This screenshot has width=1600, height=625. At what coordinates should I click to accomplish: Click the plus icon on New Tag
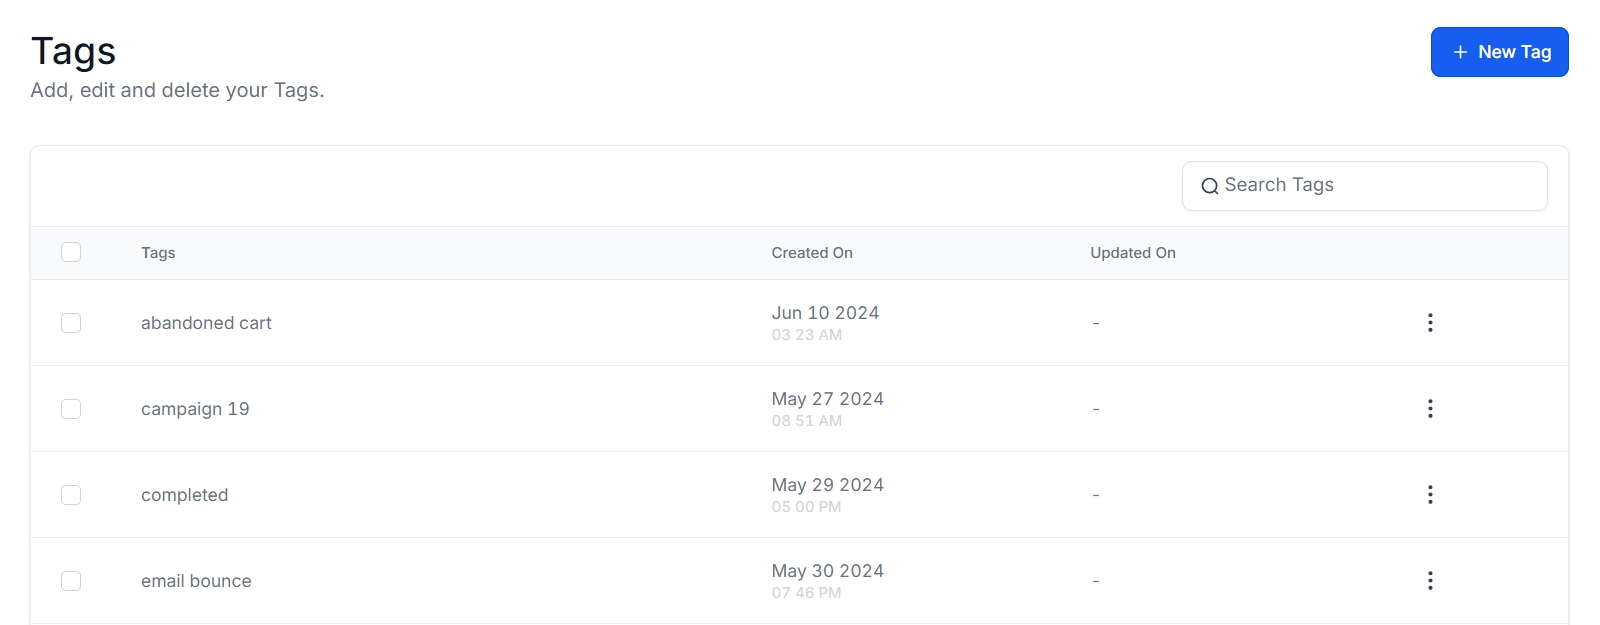(x=1460, y=52)
